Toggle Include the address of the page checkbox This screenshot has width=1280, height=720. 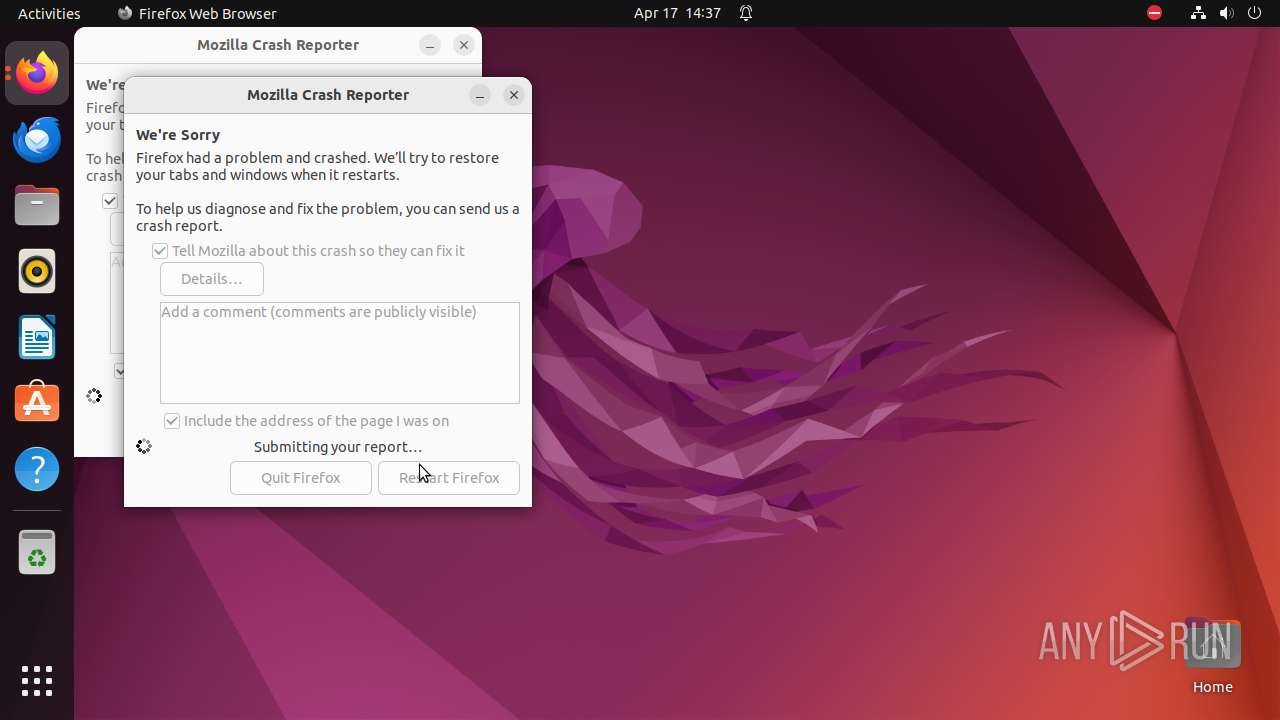click(x=172, y=421)
